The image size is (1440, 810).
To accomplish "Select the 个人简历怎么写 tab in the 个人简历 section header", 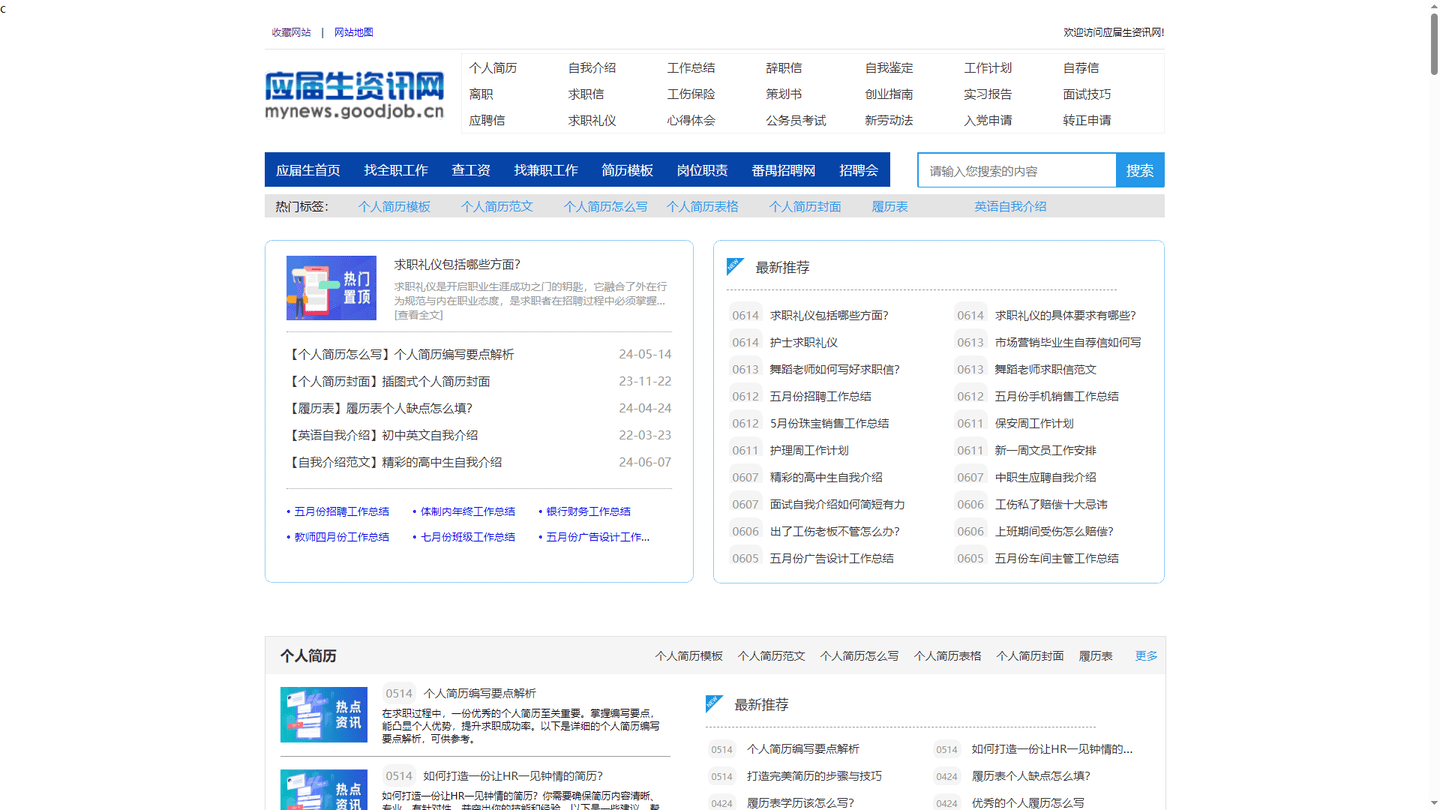I will pos(859,656).
